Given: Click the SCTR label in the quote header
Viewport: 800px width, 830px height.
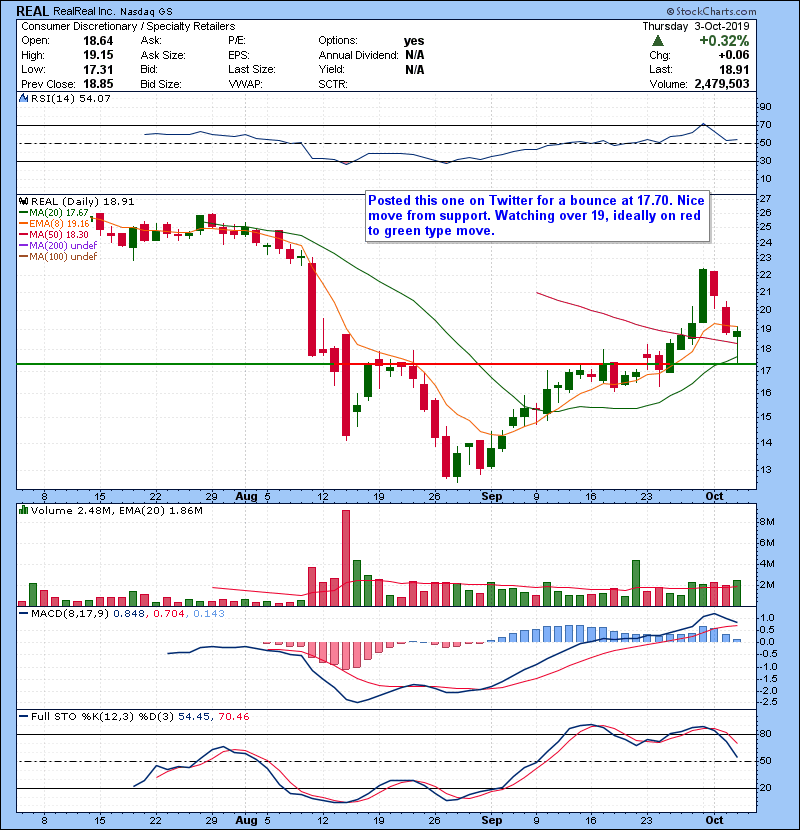Looking at the screenshot, I should [x=332, y=84].
